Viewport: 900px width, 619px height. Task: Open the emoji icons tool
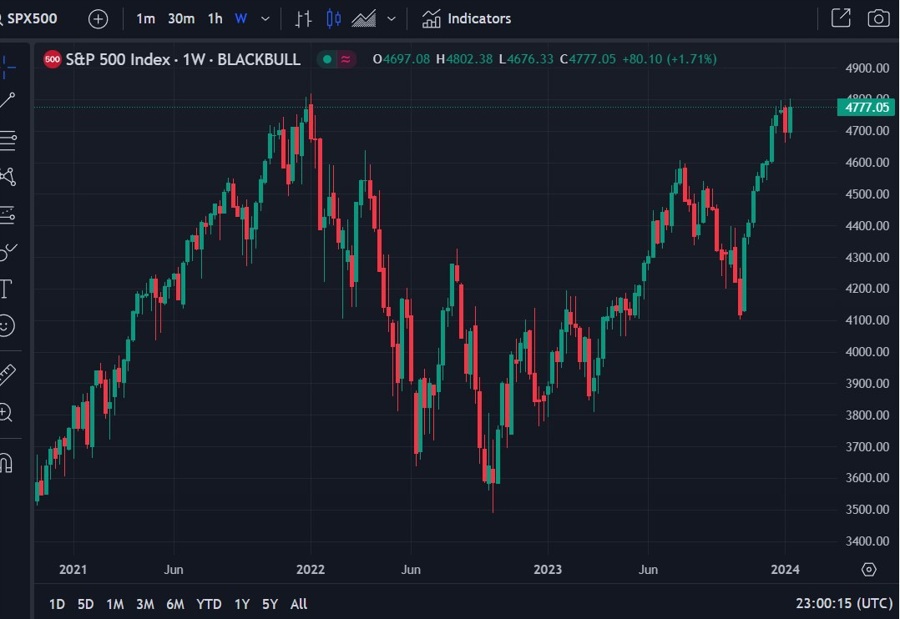pyautogui.click(x=7, y=326)
